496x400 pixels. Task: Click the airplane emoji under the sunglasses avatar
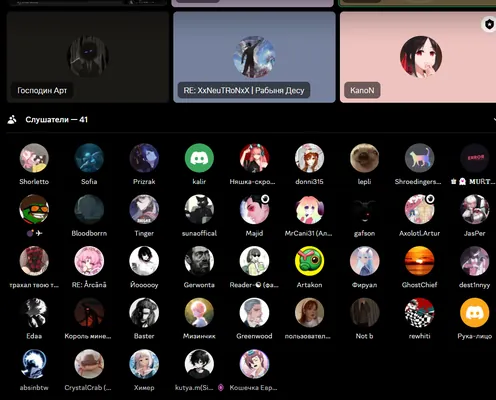(x=39, y=233)
